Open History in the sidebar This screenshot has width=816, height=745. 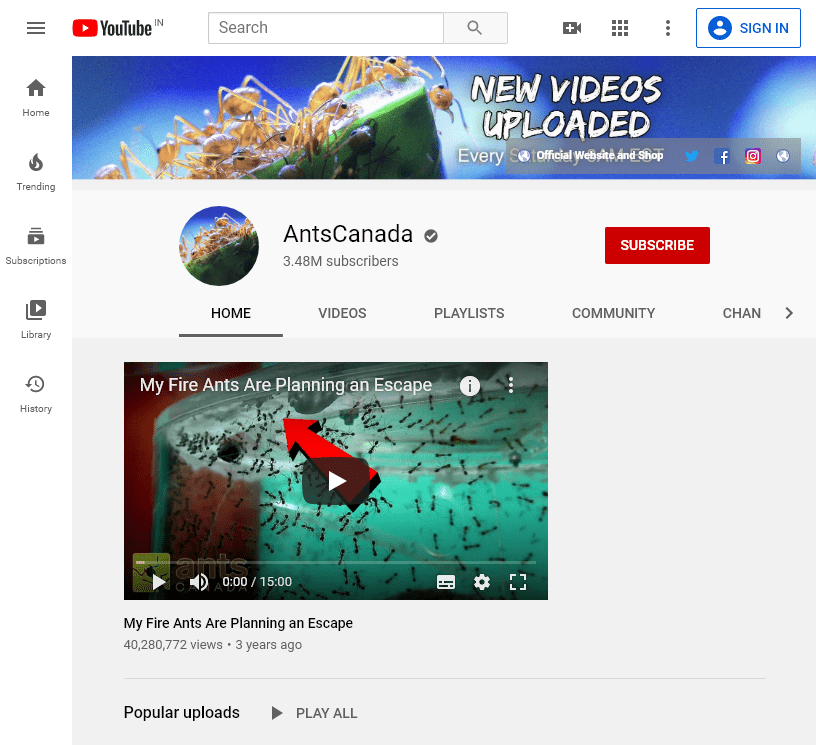[x=36, y=394]
